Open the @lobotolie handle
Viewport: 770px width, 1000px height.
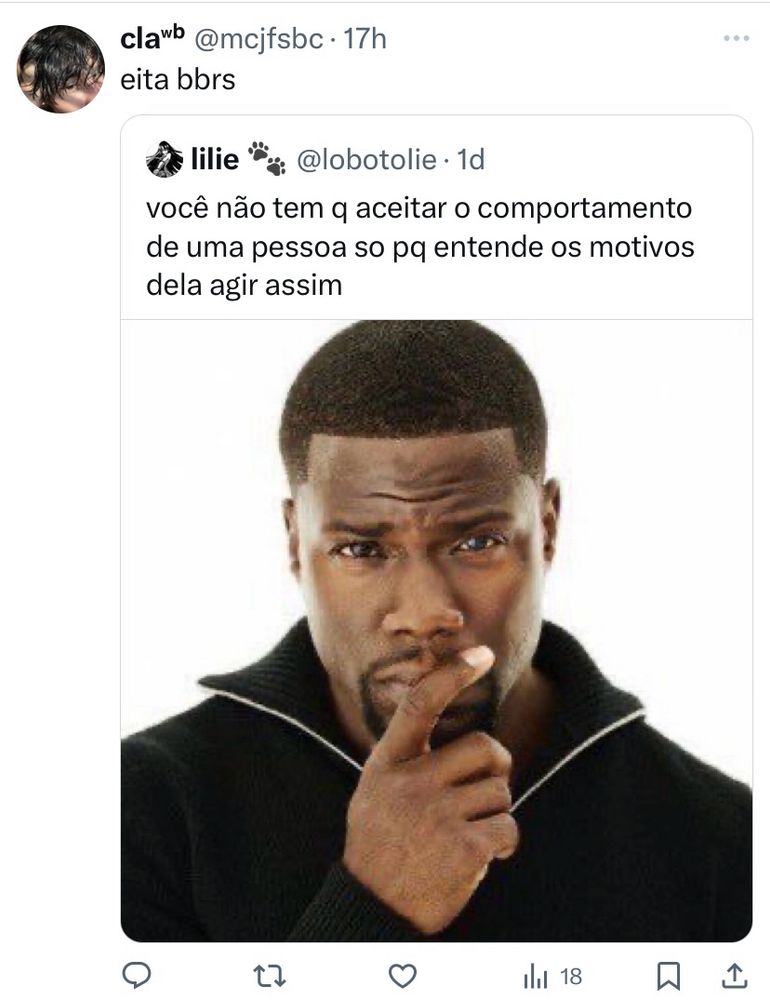click(x=366, y=159)
